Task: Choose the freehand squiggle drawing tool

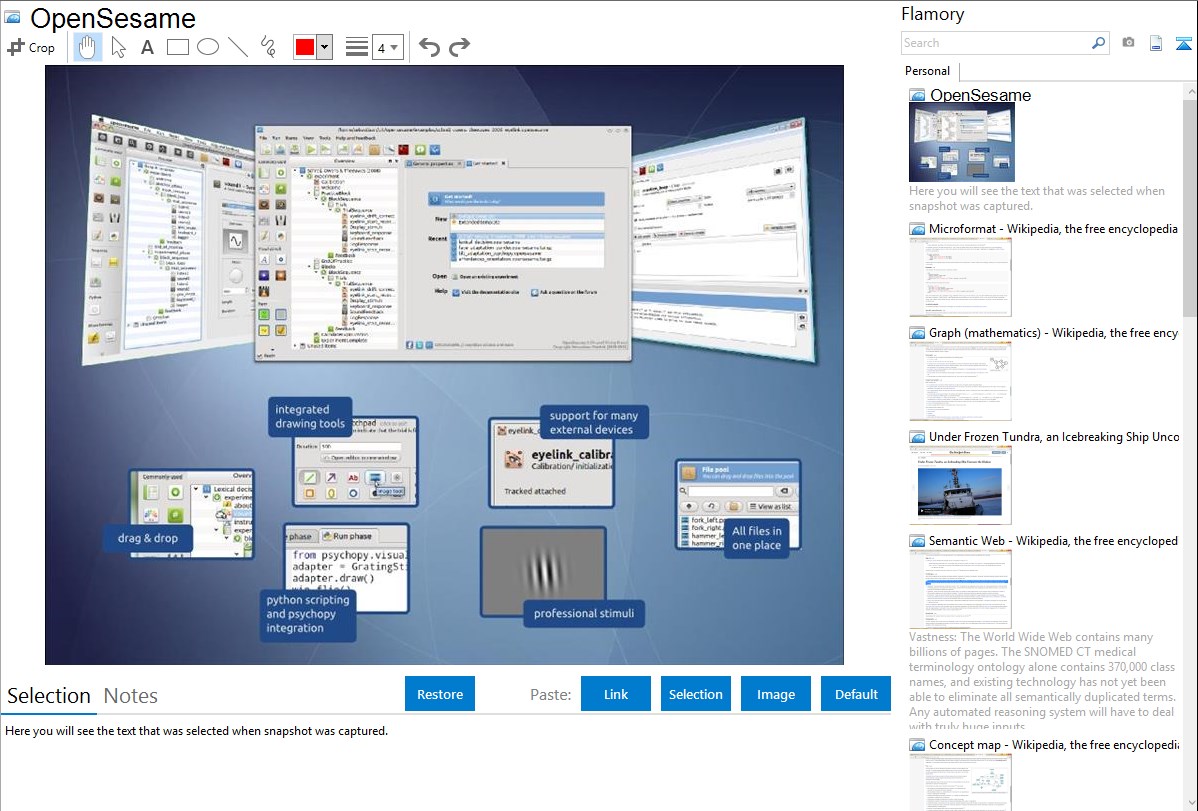Action: [x=267, y=47]
